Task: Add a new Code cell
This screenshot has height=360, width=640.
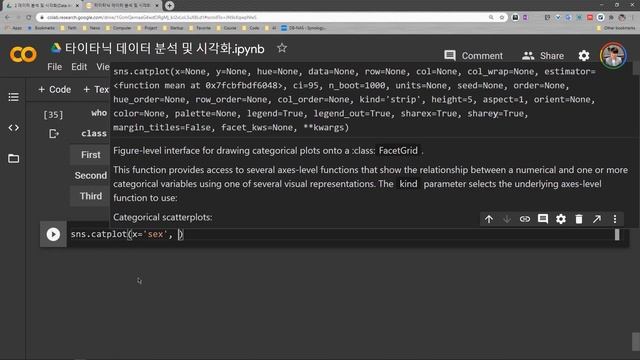Action: 55,89
